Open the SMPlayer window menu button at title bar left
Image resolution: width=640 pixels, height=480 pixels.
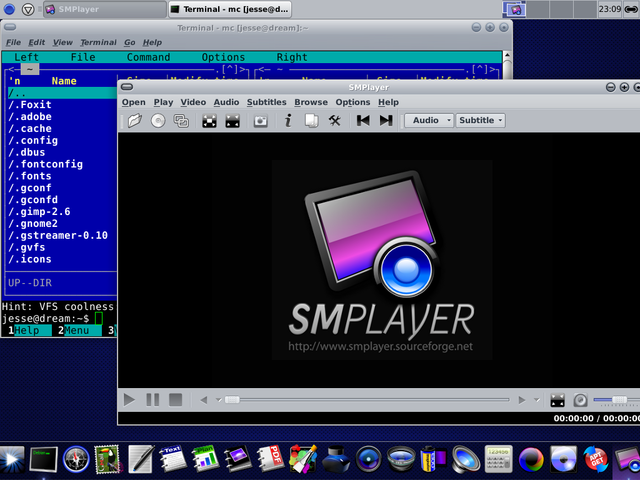point(127,87)
